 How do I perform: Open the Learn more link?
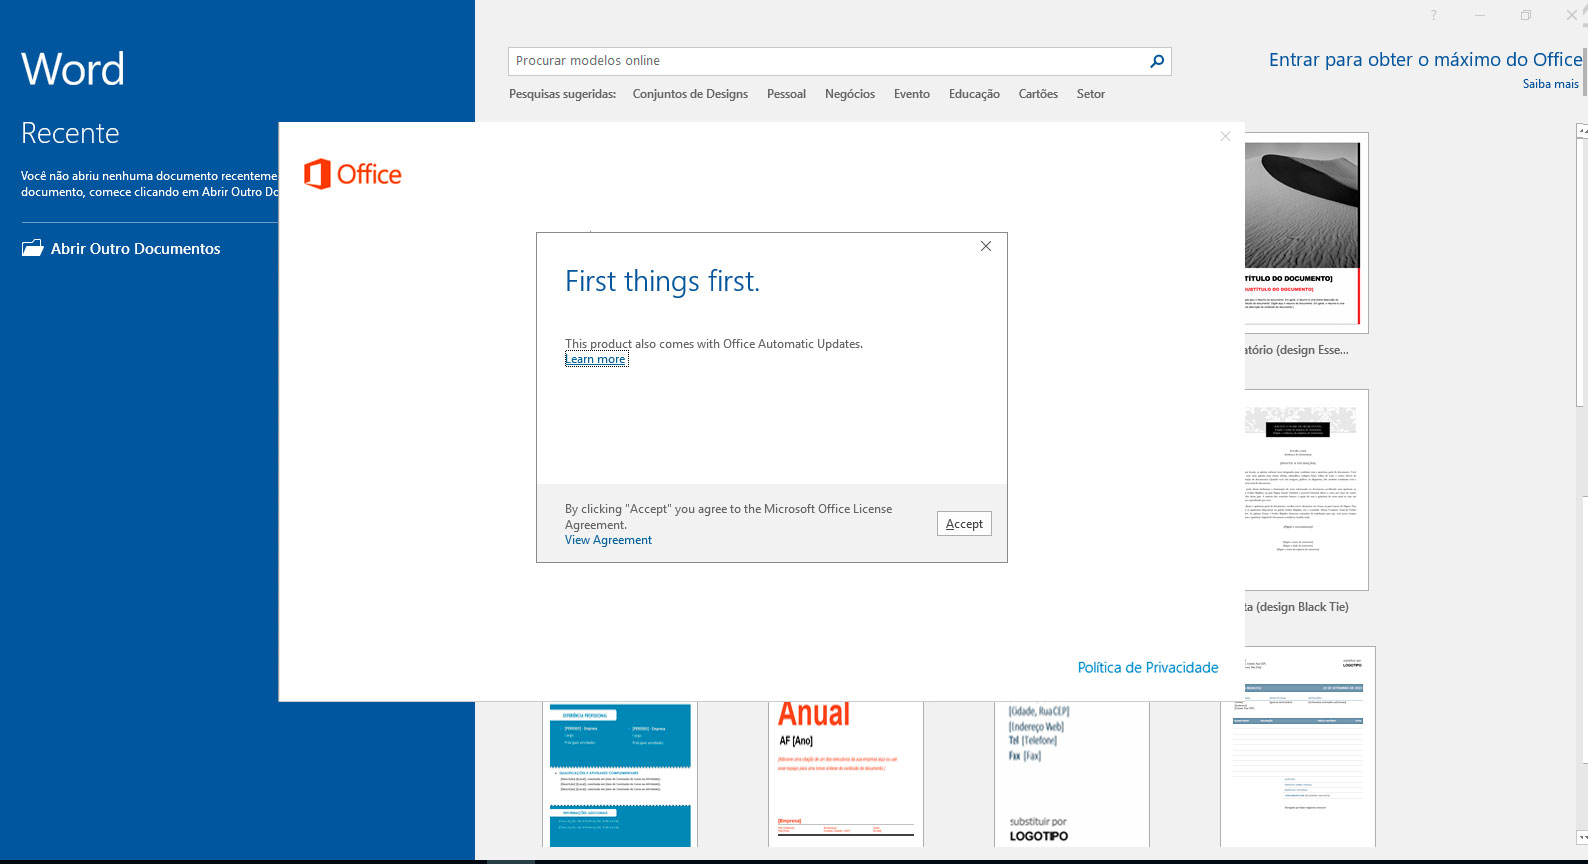(x=596, y=359)
